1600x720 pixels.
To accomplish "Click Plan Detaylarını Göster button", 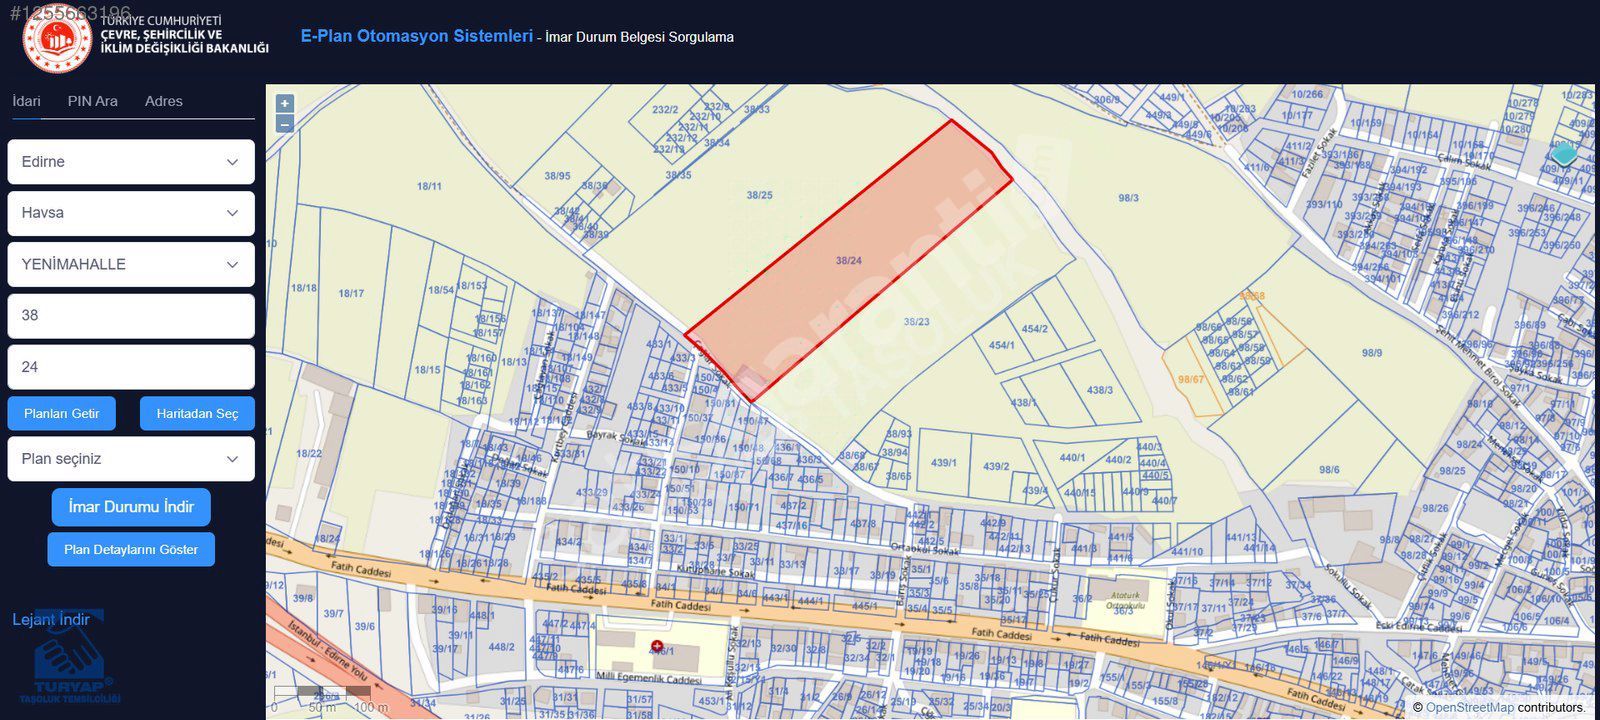I will coord(131,549).
